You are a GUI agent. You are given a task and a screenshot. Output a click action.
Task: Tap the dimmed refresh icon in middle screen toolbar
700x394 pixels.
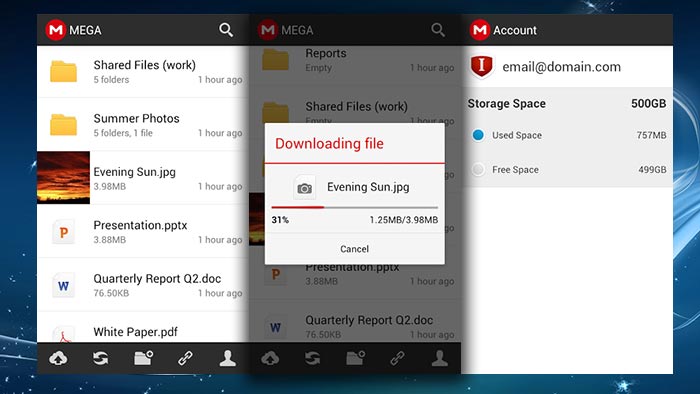click(312, 358)
